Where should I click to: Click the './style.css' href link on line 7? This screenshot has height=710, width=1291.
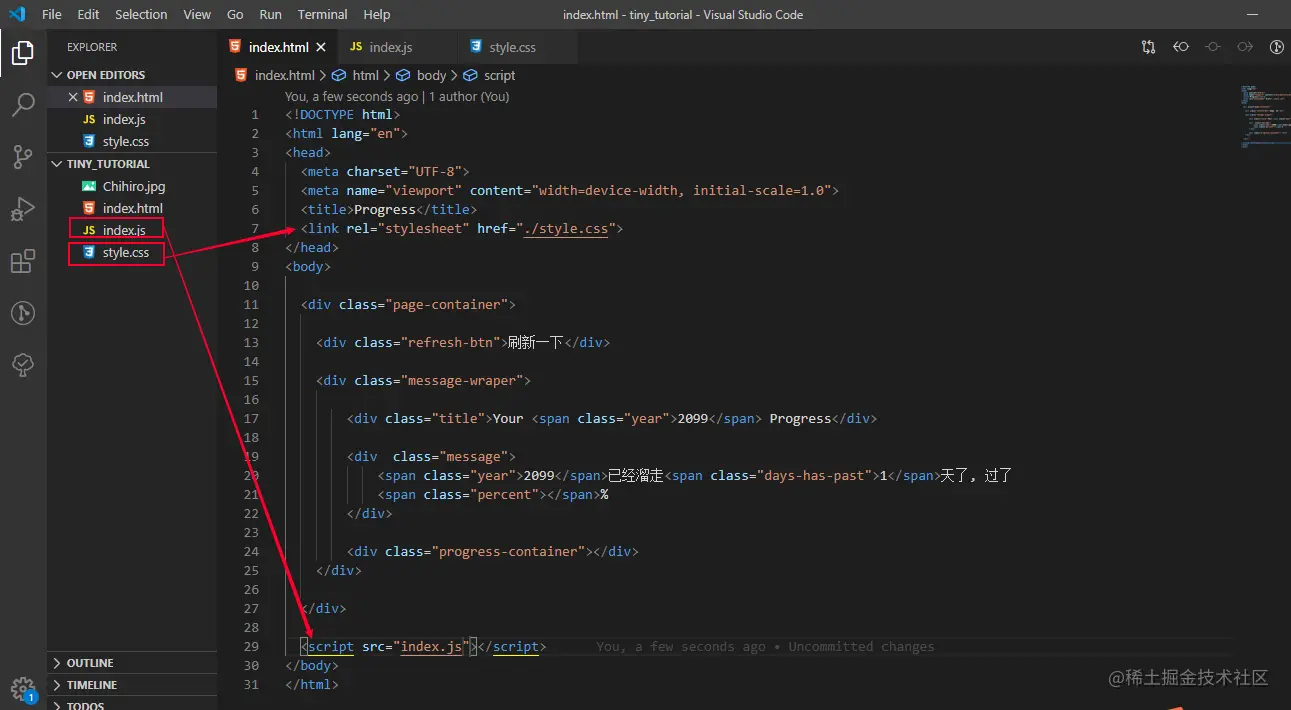click(566, 229)
